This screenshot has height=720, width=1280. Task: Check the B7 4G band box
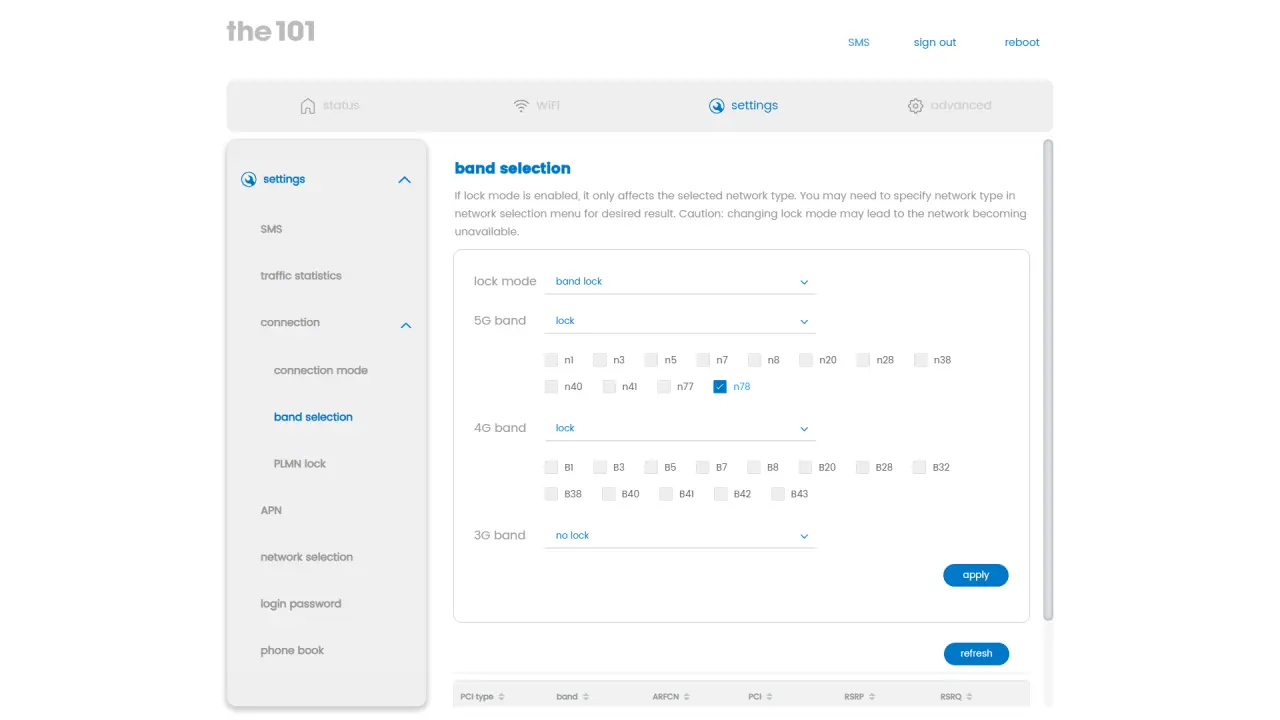pyautogui.click(x=703, y=467)
